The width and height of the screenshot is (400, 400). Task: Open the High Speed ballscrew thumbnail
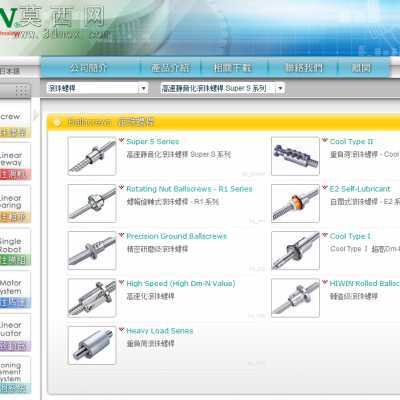tap(92, 298)
